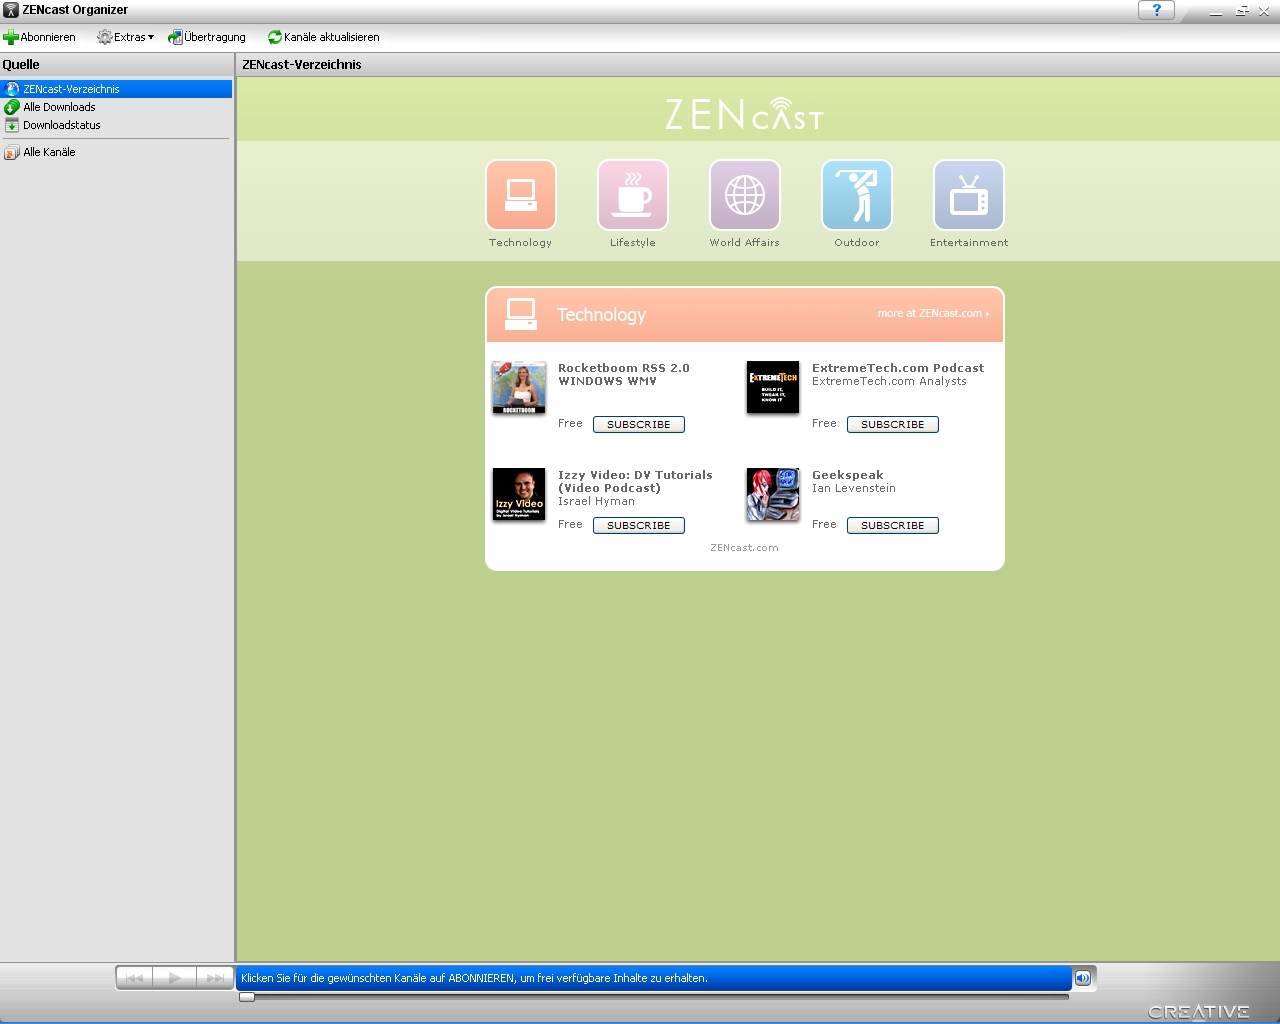
Task: Click the Abonnieren toolbar button
Action: click(x=40, y=37)
